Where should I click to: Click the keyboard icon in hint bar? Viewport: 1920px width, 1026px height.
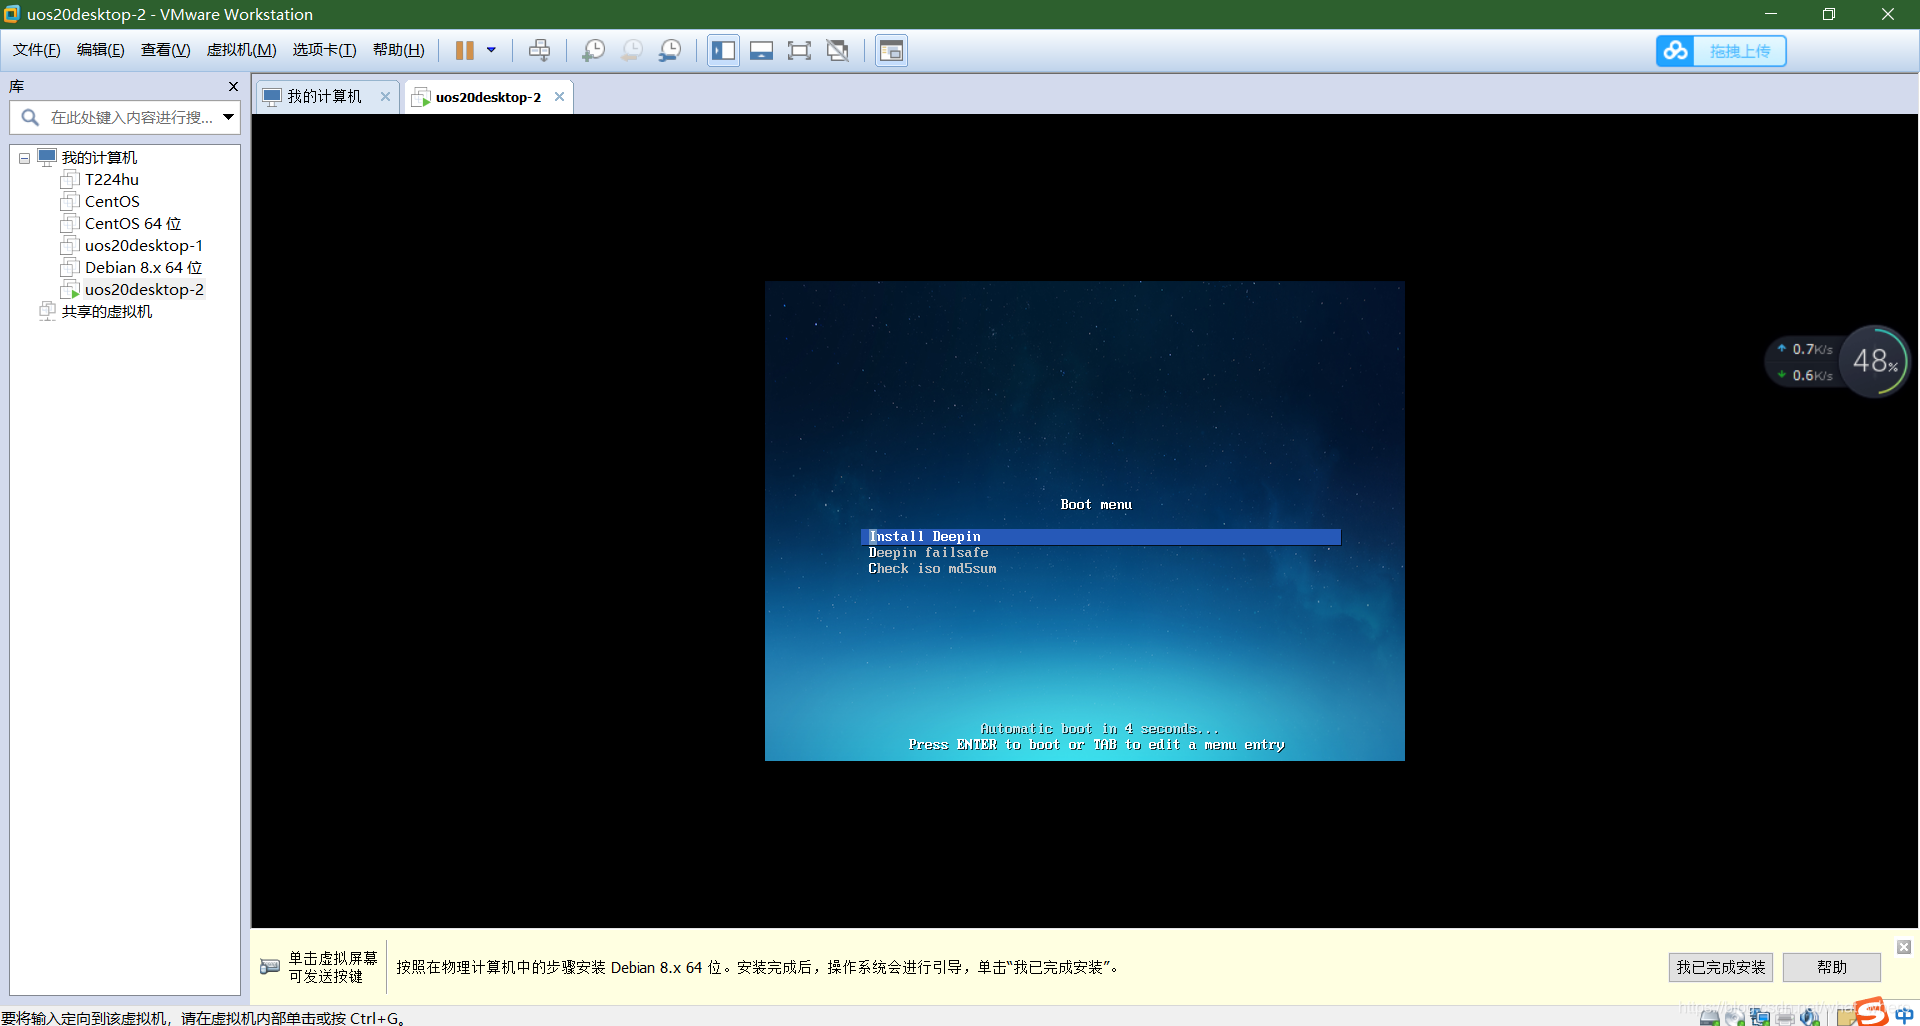(x=270, y=967)
